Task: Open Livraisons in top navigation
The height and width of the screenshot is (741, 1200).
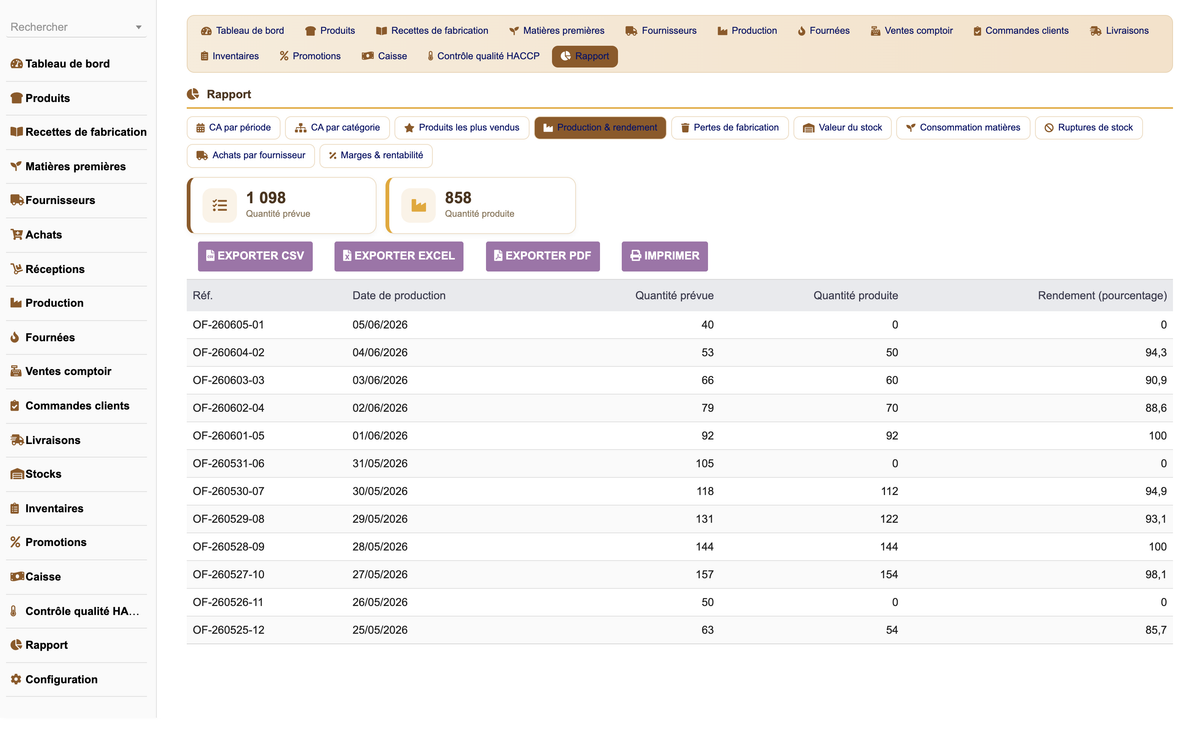Action: coord(1119,31)
